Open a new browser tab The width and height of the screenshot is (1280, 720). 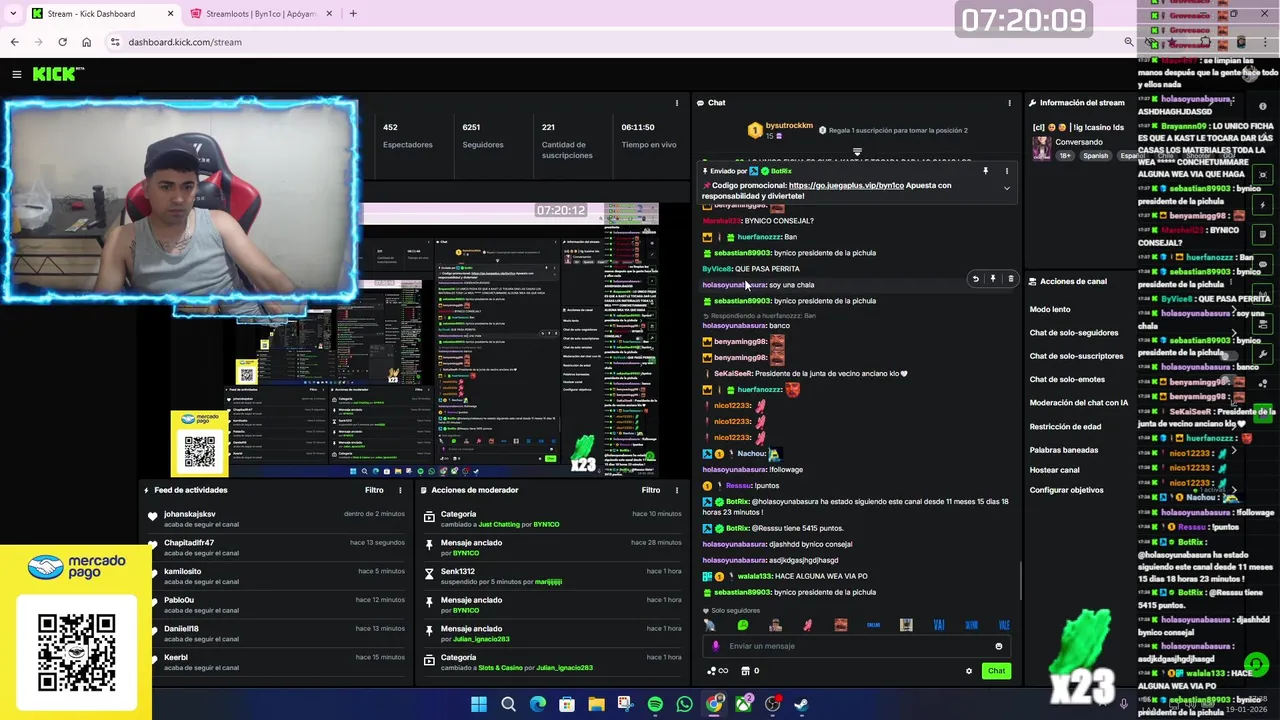click(353, 14)
